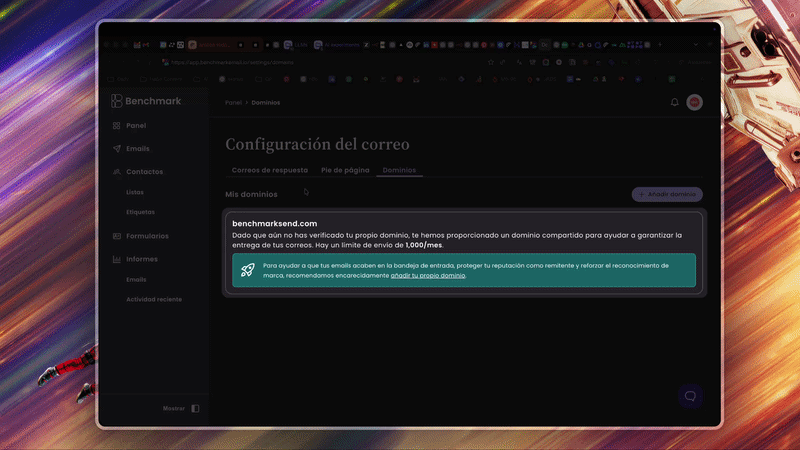
Task: Expand the browser tab list chevron
Action: click(695, 45)
